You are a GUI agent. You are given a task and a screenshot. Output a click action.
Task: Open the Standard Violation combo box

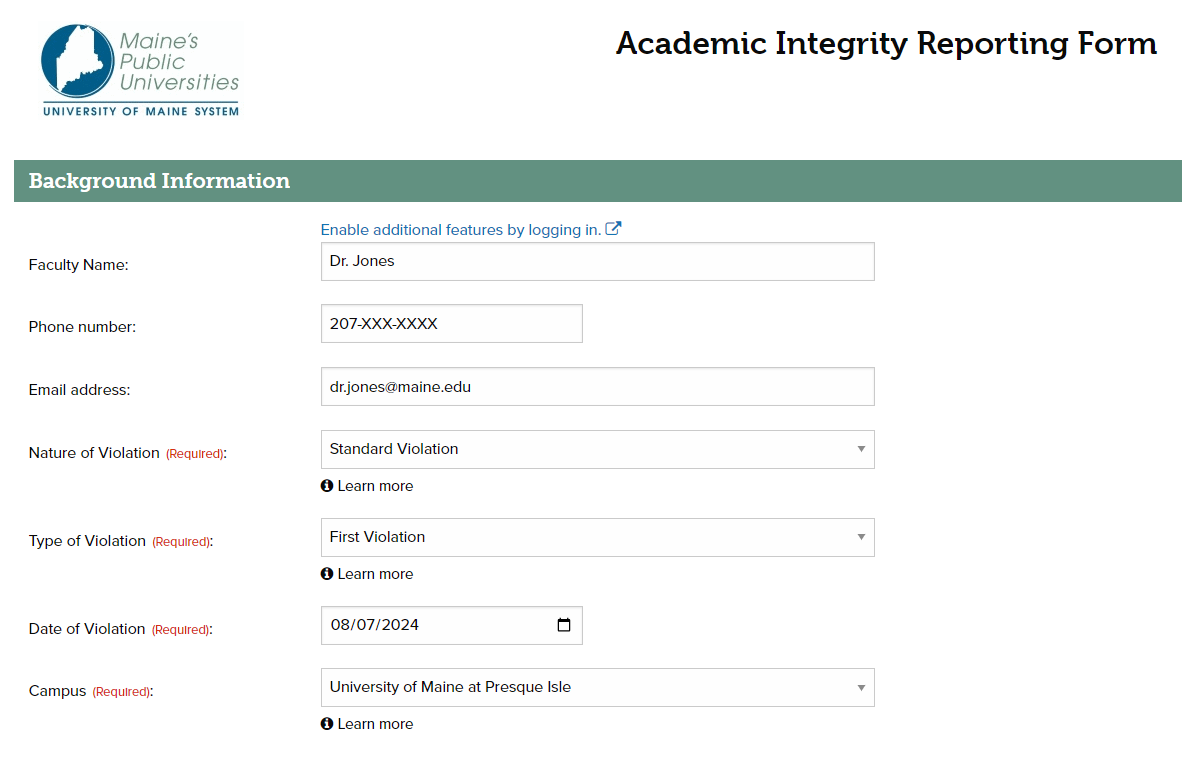(598, 449)
